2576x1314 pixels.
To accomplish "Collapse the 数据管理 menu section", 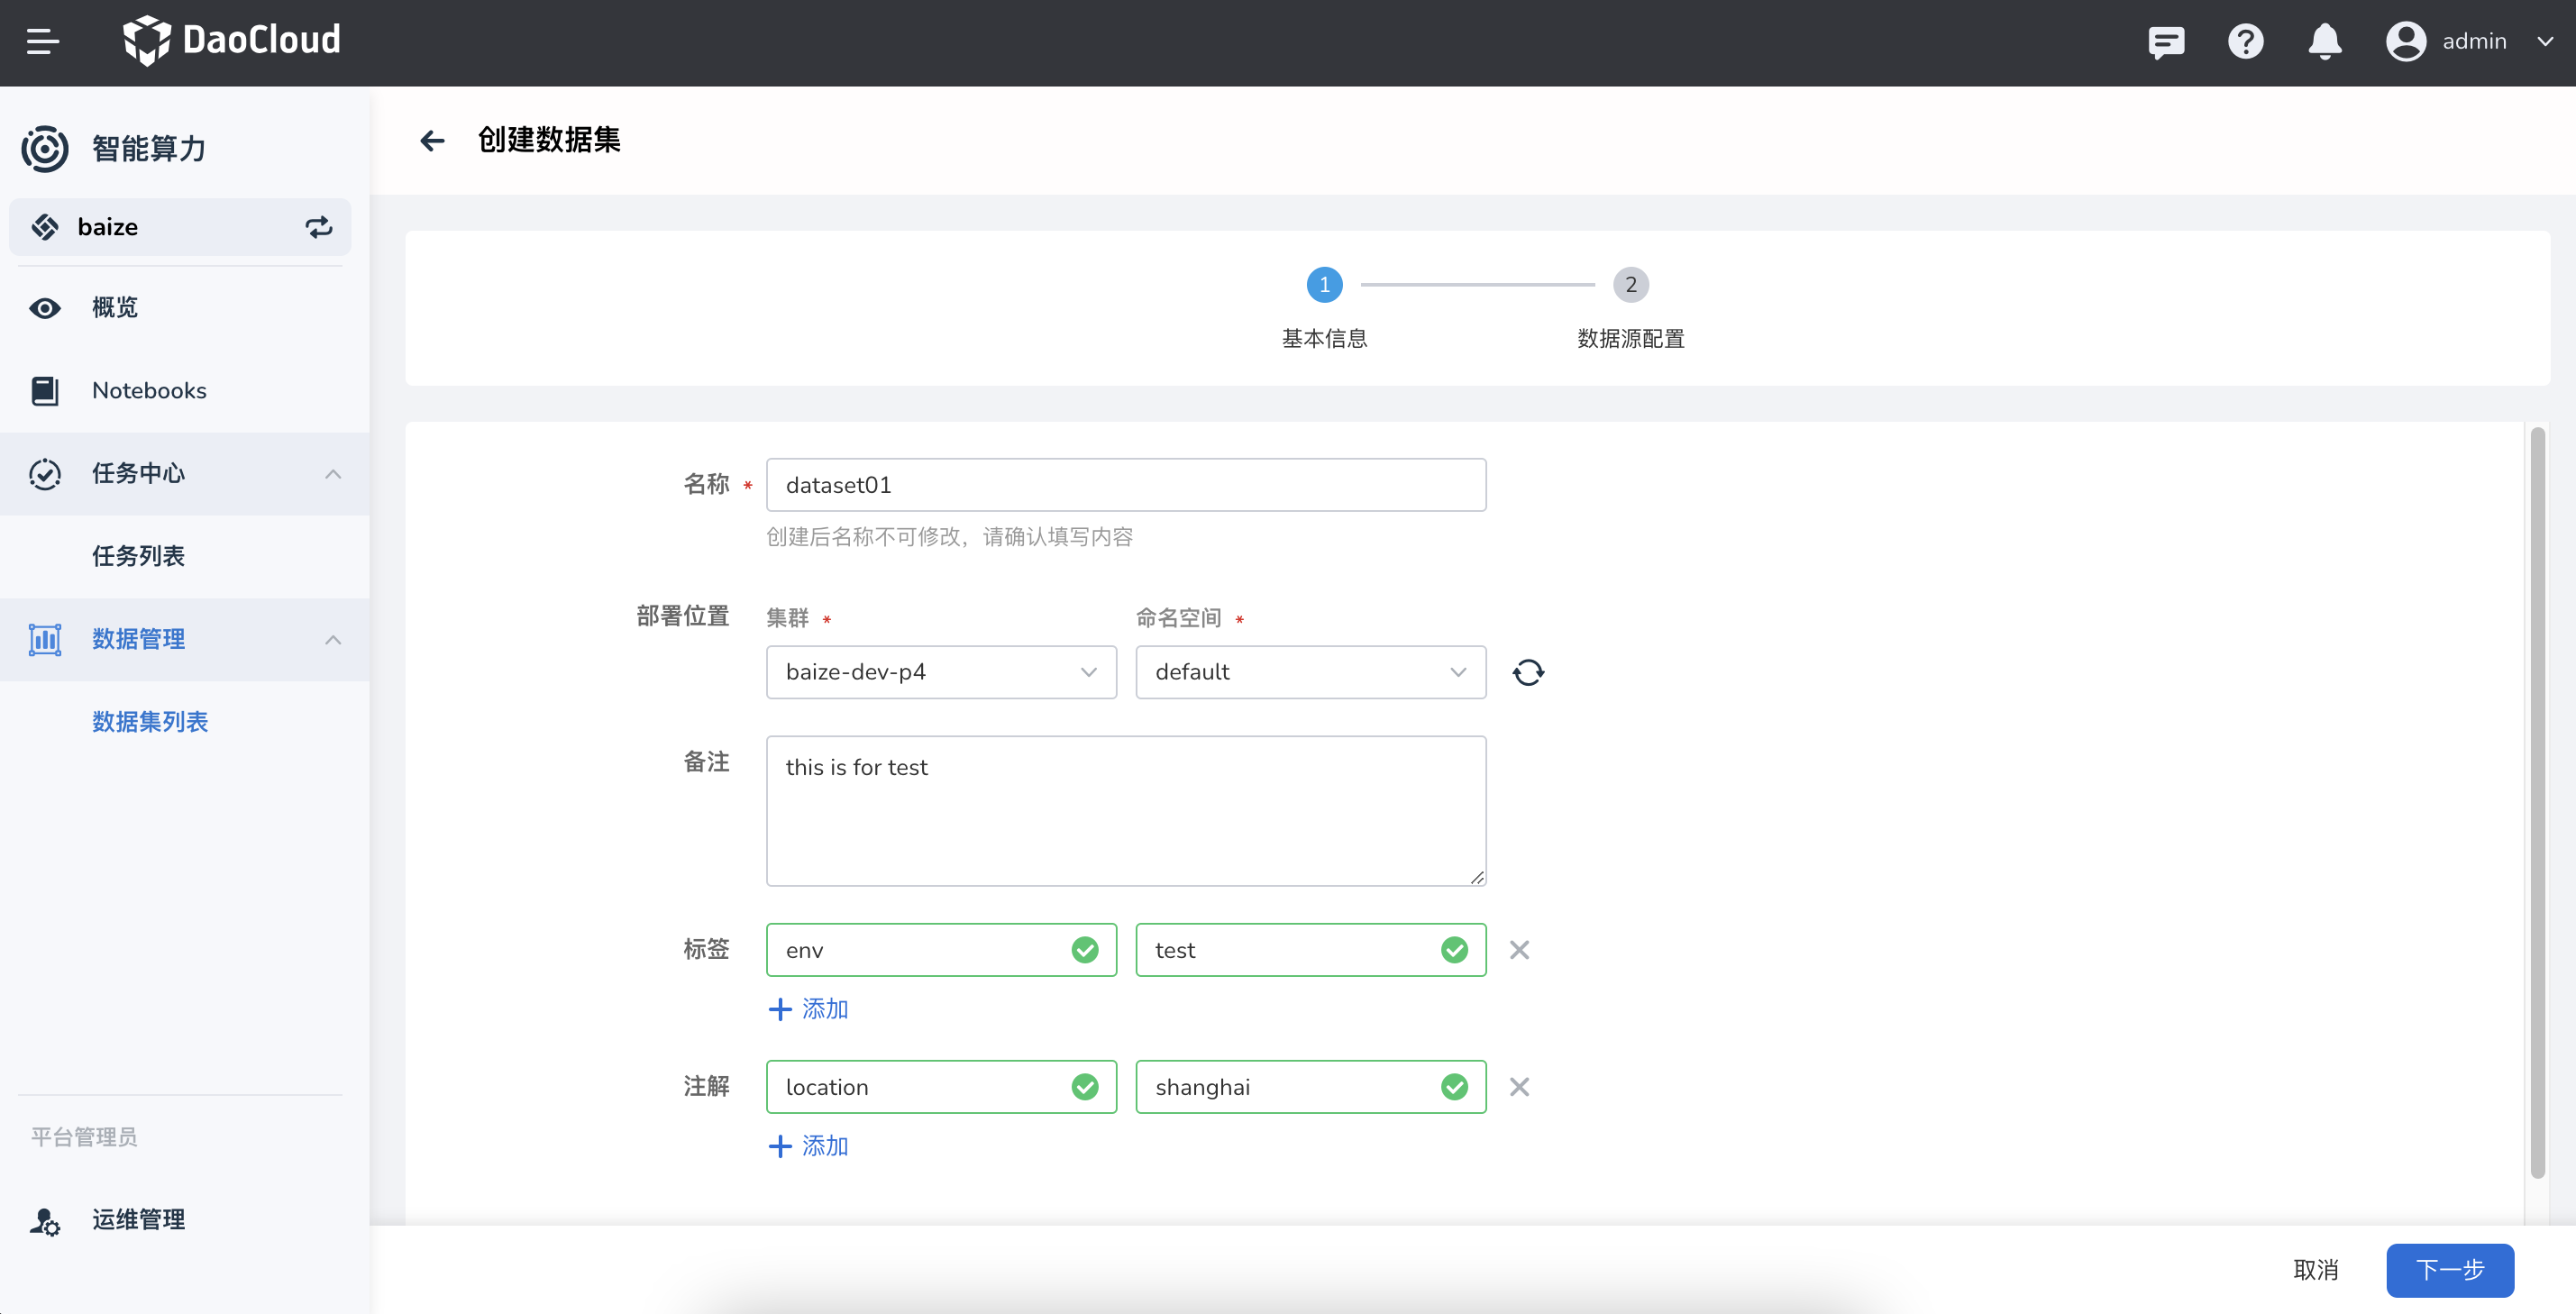I will point(333,639).
